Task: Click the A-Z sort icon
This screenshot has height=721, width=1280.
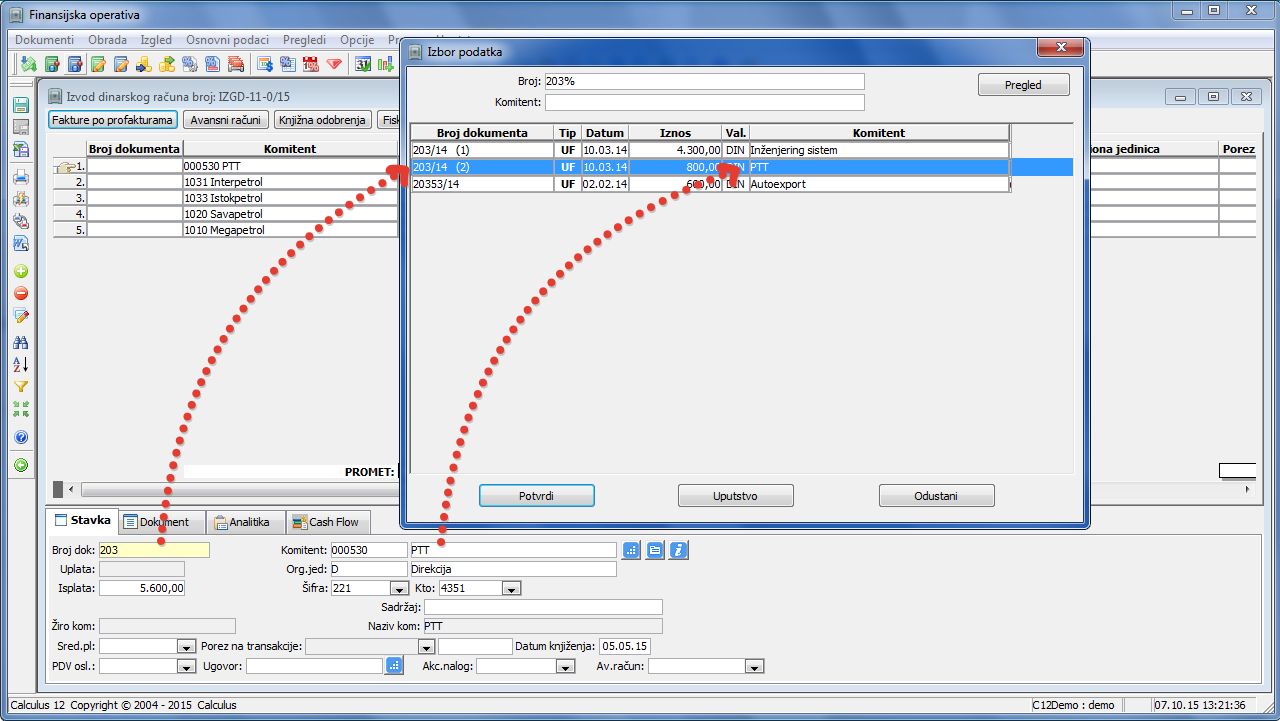Action: coord(21,364)
